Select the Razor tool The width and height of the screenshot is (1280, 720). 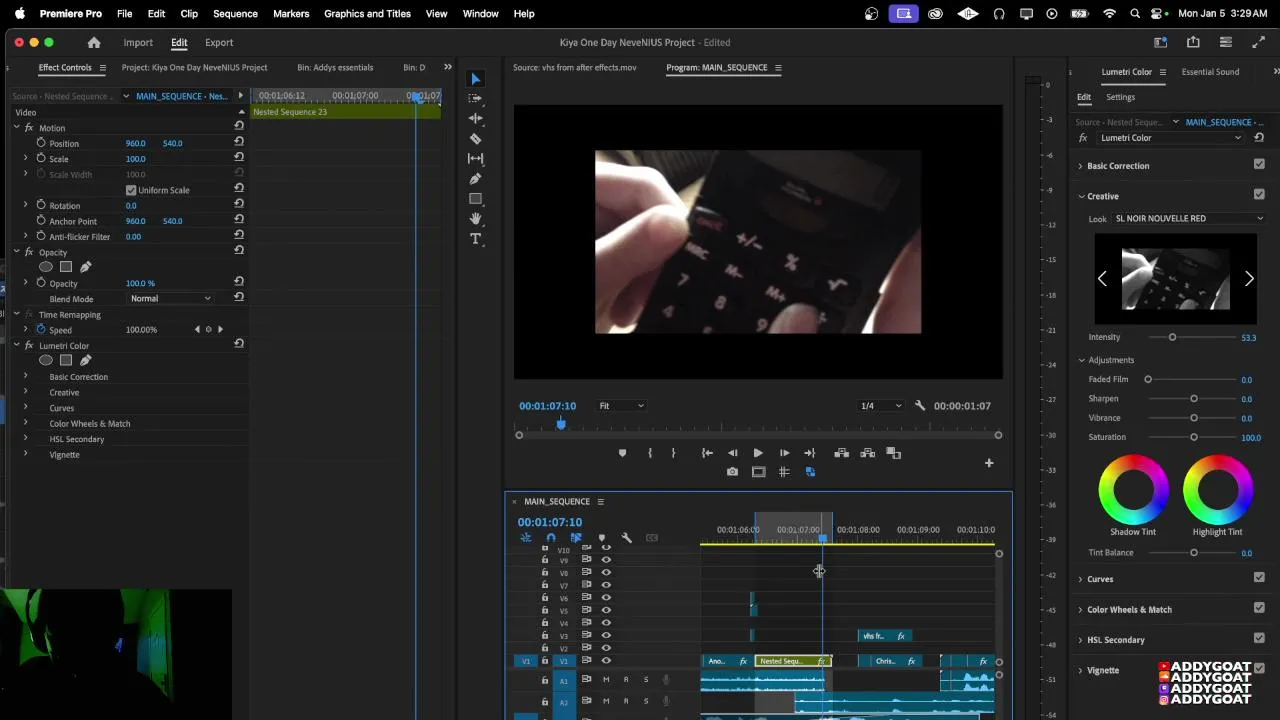click(x=475, y=139)
